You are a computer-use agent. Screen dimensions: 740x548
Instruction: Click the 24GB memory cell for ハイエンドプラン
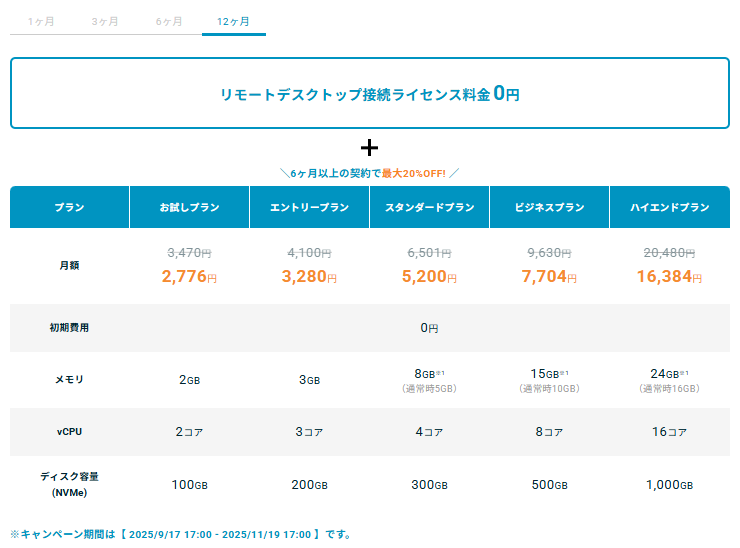tap(669, 374)
